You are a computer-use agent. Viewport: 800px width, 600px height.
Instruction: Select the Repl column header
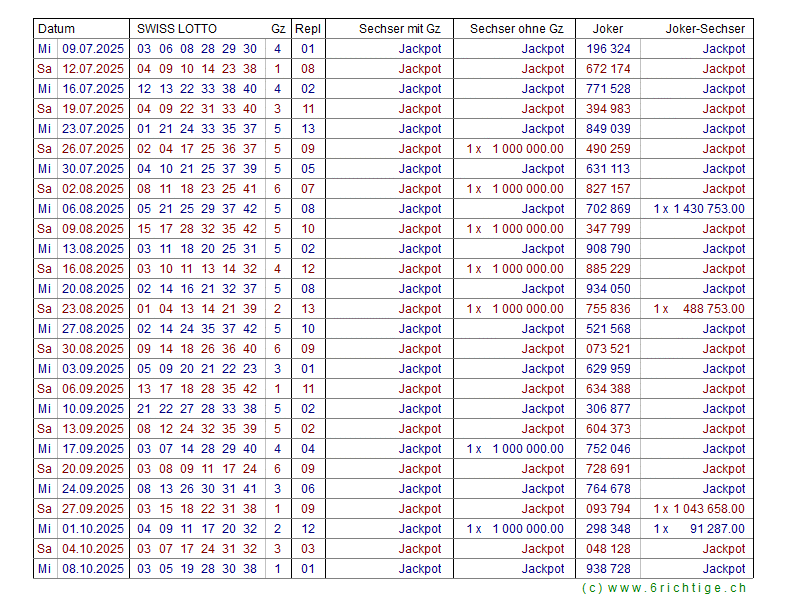pos(308,29)
